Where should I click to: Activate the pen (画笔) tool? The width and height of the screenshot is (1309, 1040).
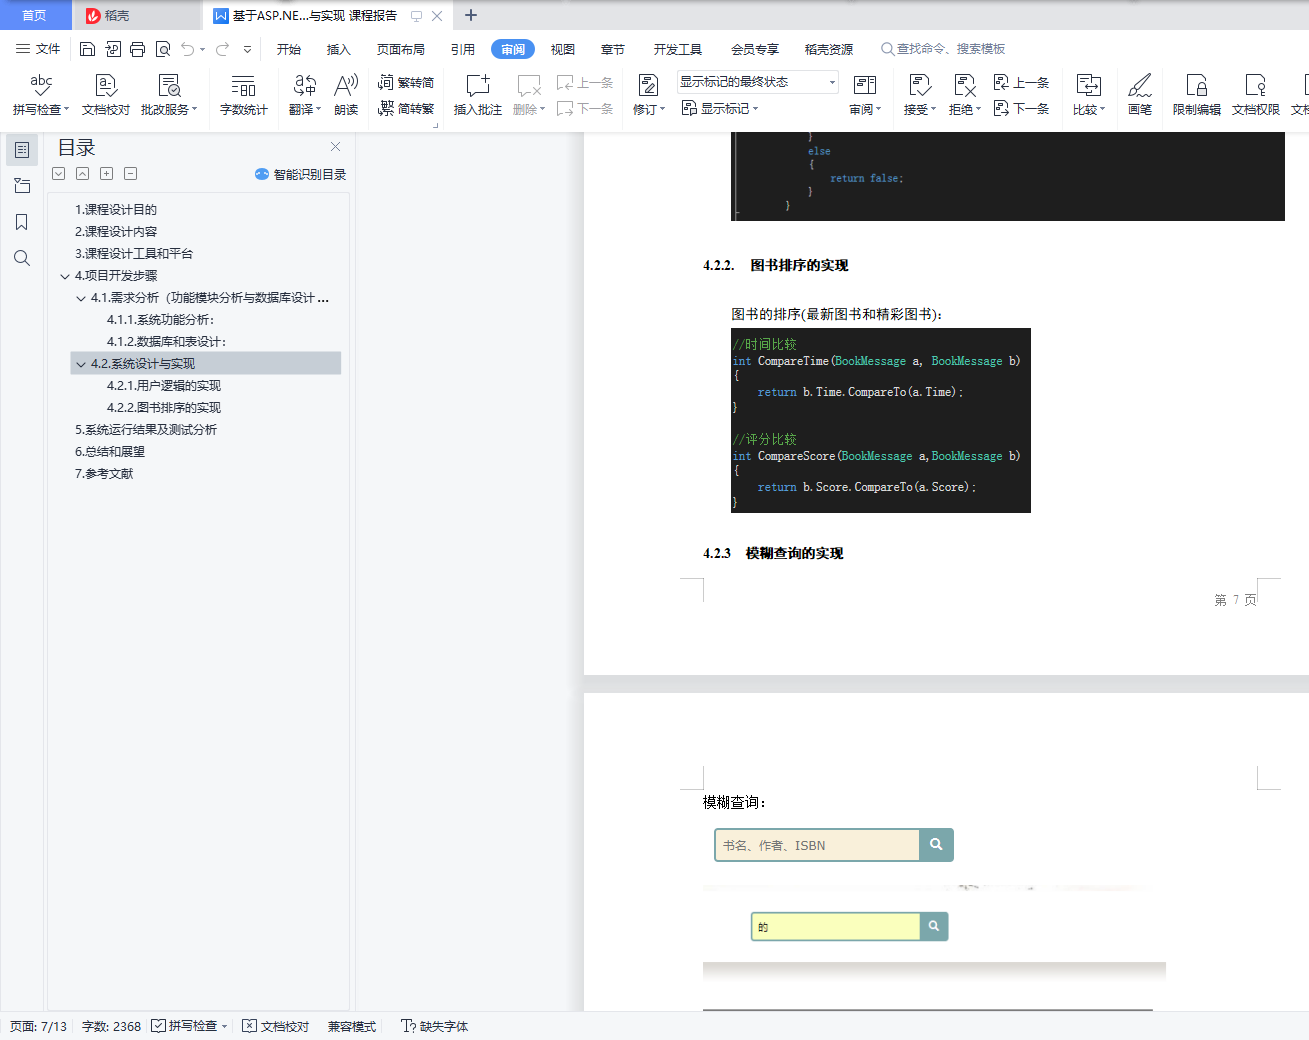click(x=1140, y=95)
